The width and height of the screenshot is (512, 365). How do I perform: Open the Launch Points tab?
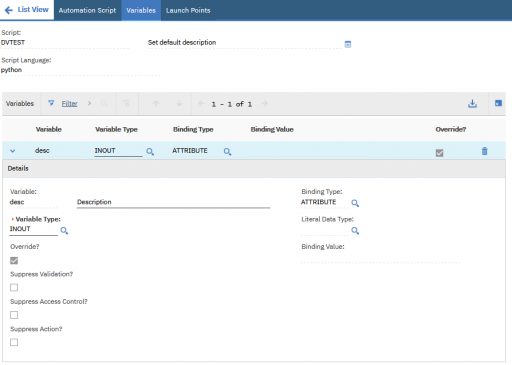(x=188, y=10)
